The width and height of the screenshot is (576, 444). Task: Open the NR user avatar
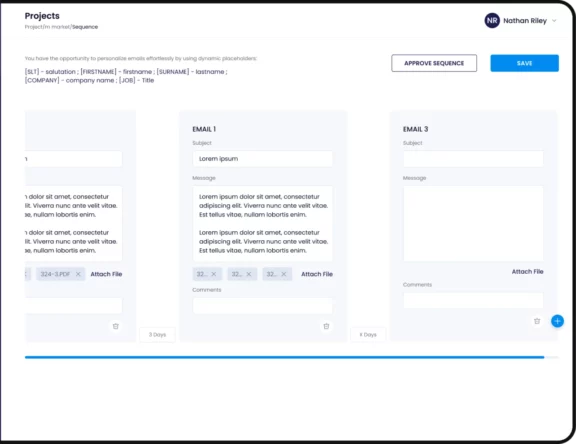coord(492,21)
